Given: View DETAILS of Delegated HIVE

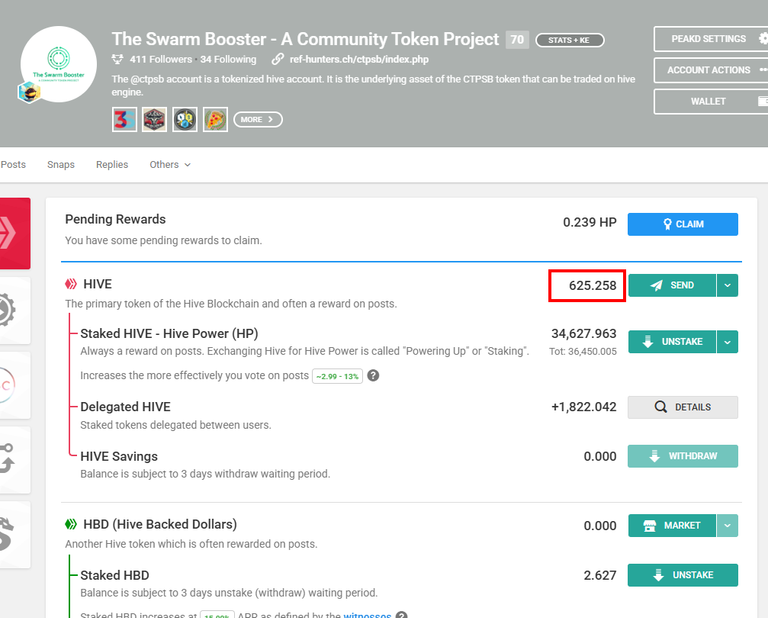Looking at the screenshot, I should [x=683, y=407].
